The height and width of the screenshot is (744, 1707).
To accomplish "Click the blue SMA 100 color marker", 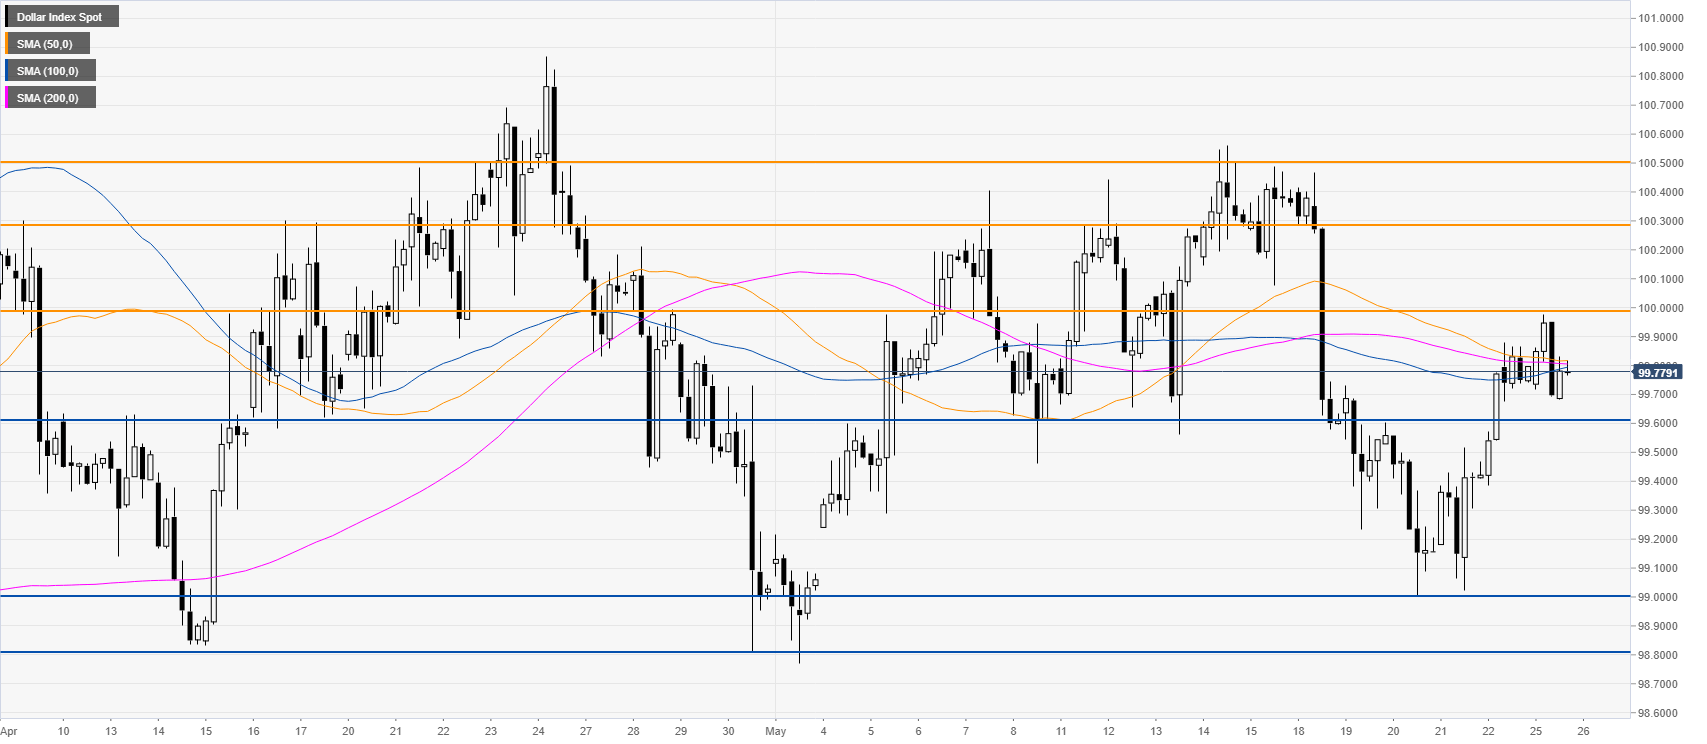I will coord(7,71).
